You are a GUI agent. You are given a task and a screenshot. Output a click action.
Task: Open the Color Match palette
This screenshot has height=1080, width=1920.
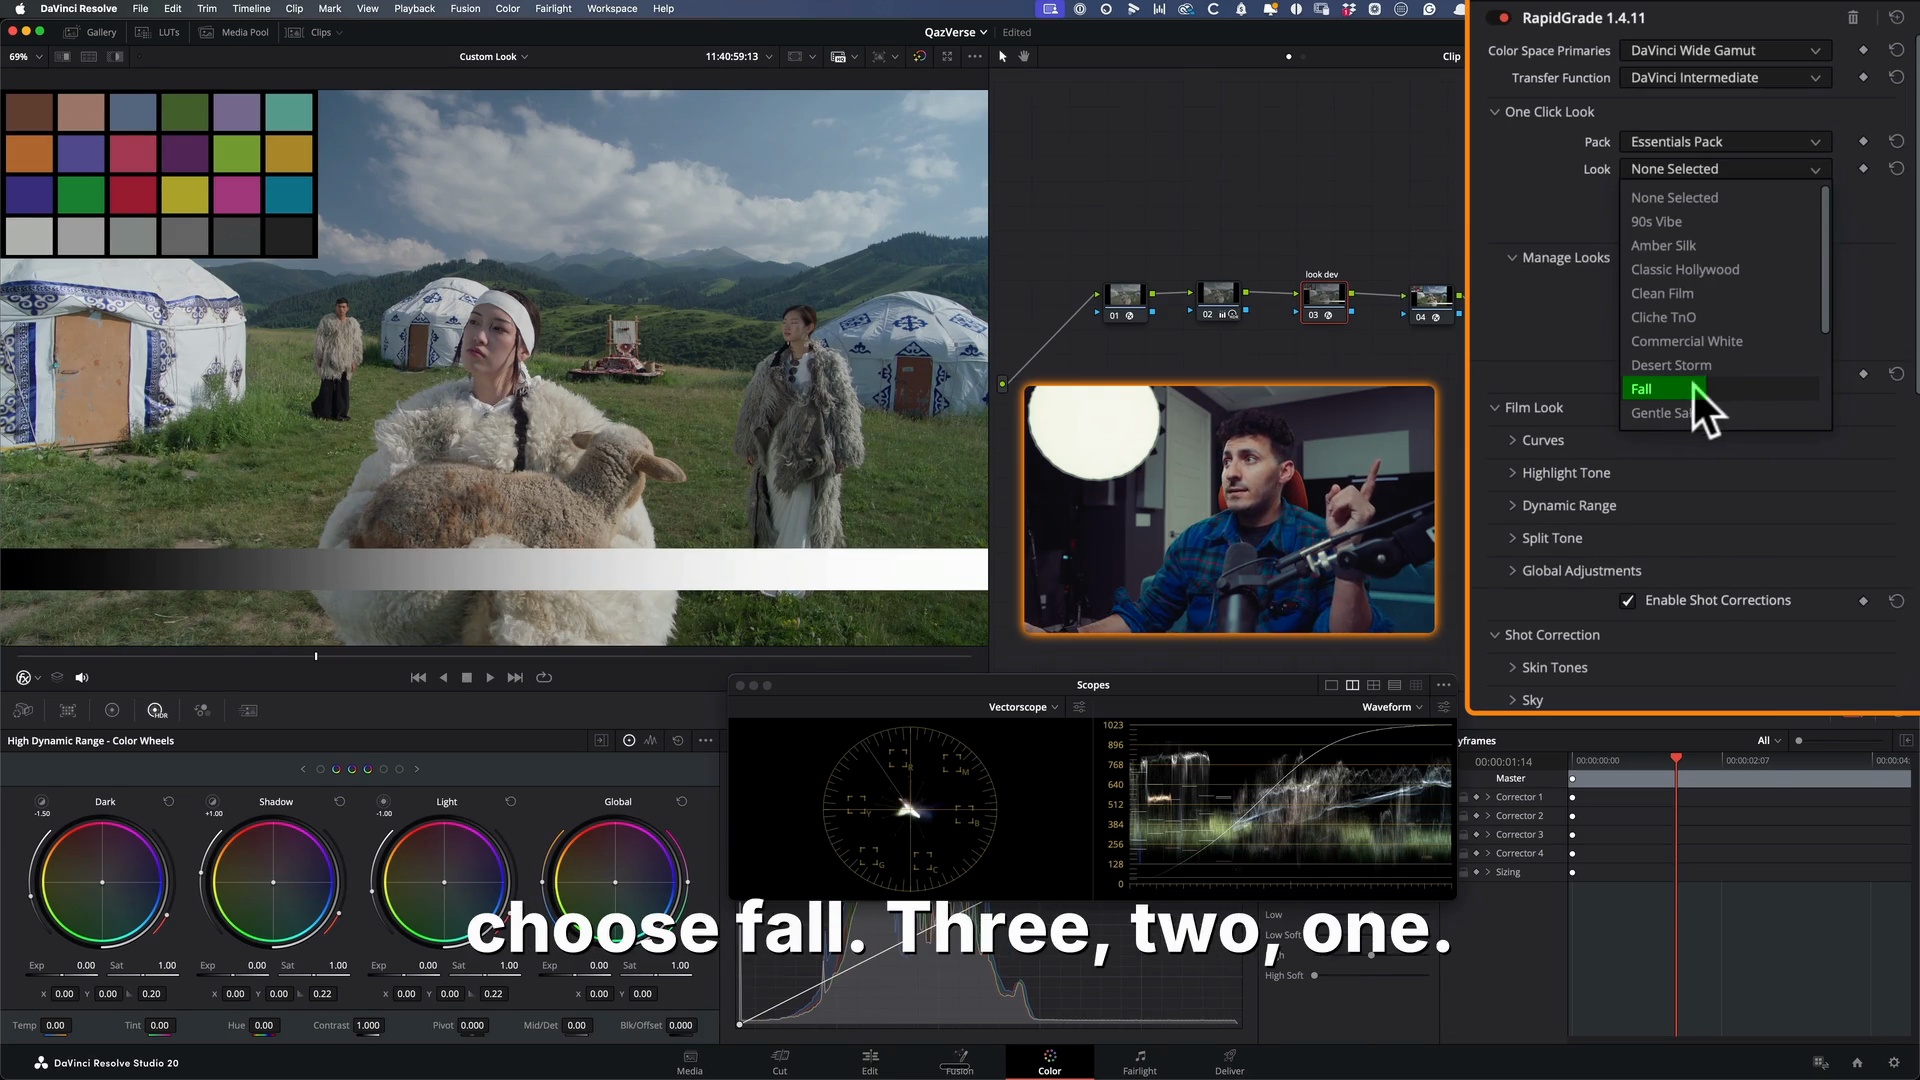[67, 710]
